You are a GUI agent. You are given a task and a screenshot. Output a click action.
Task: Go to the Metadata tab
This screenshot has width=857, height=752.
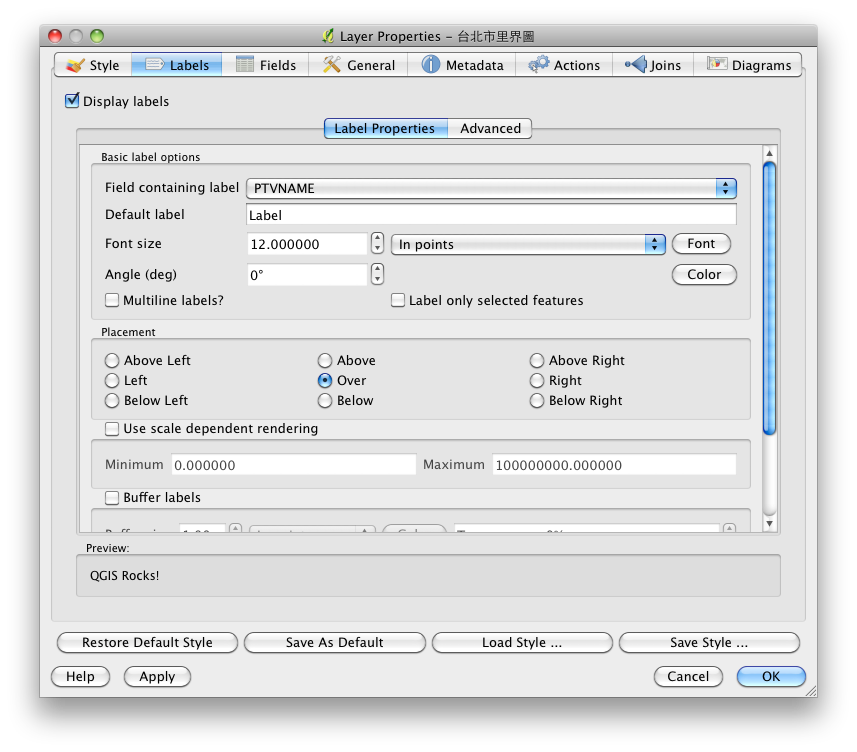tap(462, 65)
